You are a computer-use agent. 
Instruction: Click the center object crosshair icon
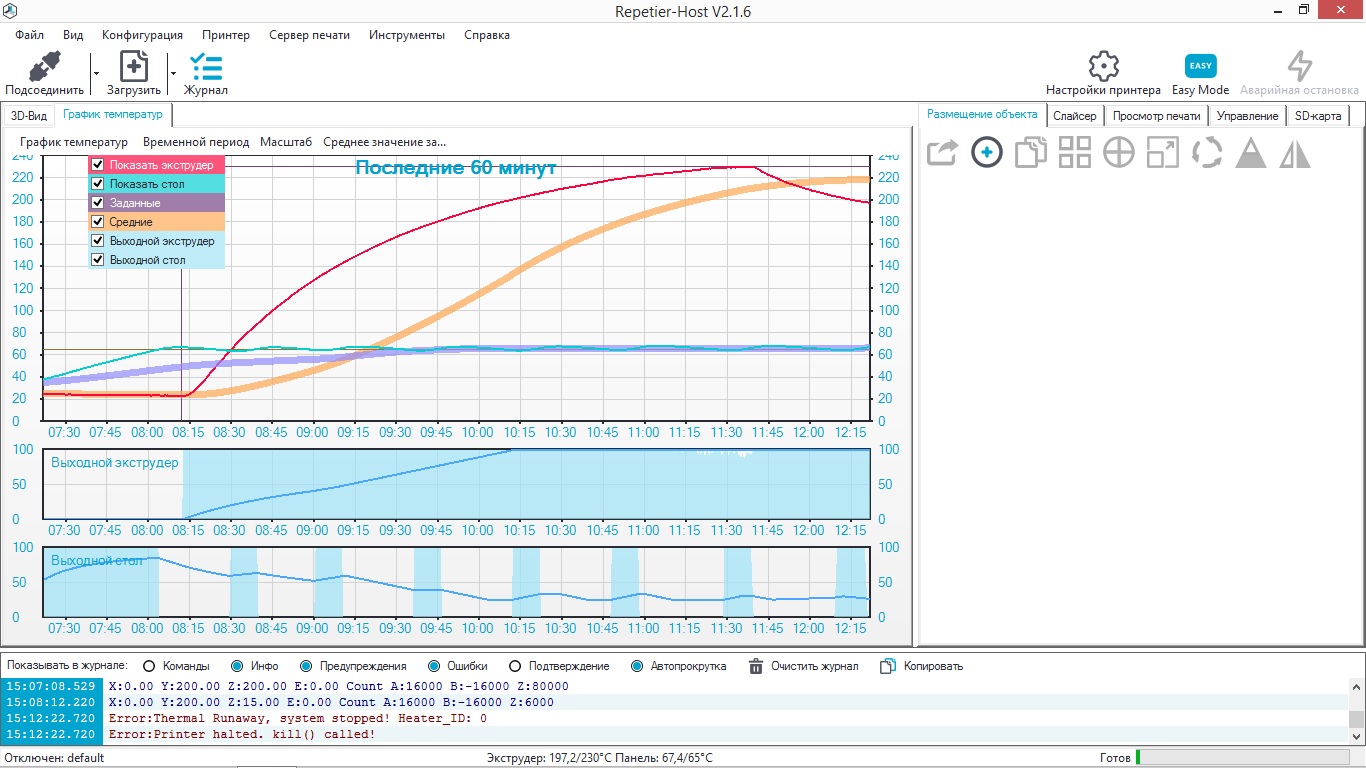[1118, 153]
